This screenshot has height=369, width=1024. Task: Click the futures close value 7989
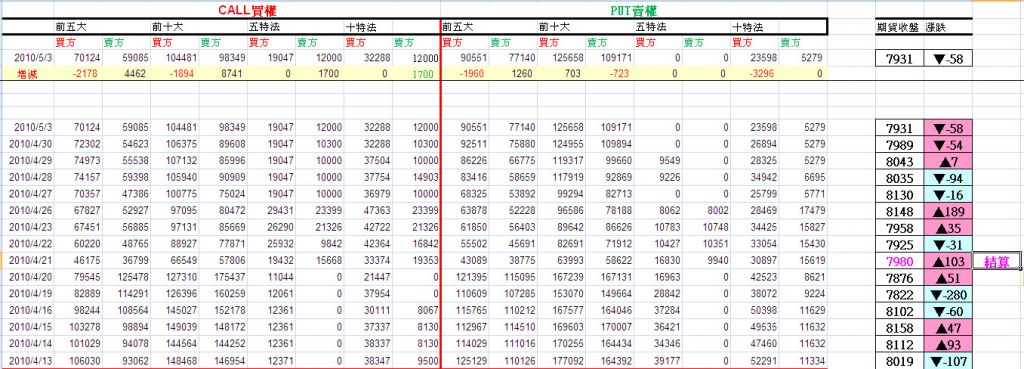(x=900, y=146)
